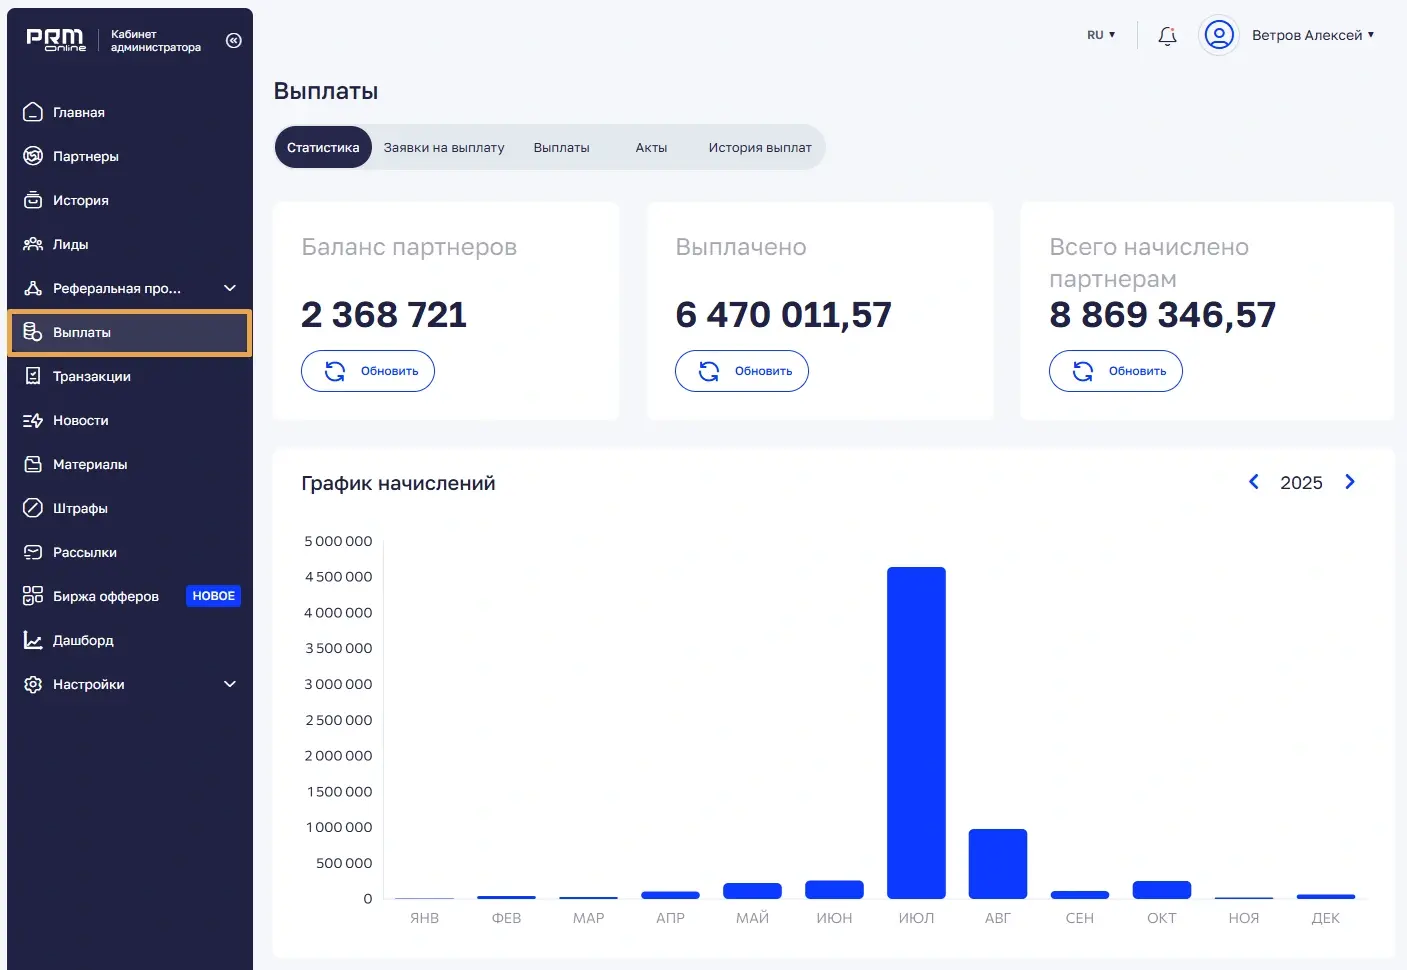Open Биржа офферов icon in sidebar
The height and width of the screenshot is (970, 1407).
[33, 596]
